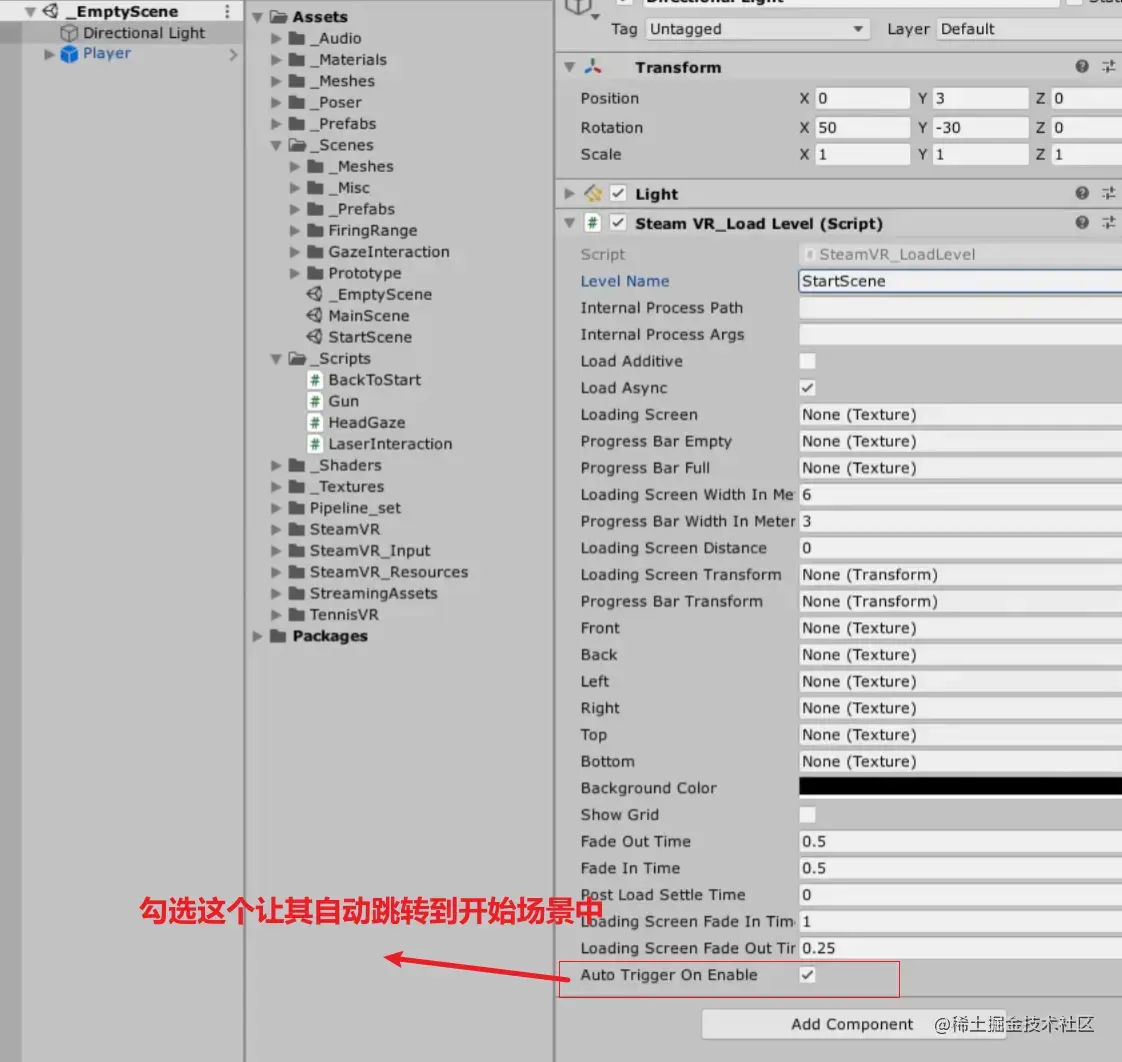
Task: Click the Loading Screen texture field
Action: coord(960,414)
